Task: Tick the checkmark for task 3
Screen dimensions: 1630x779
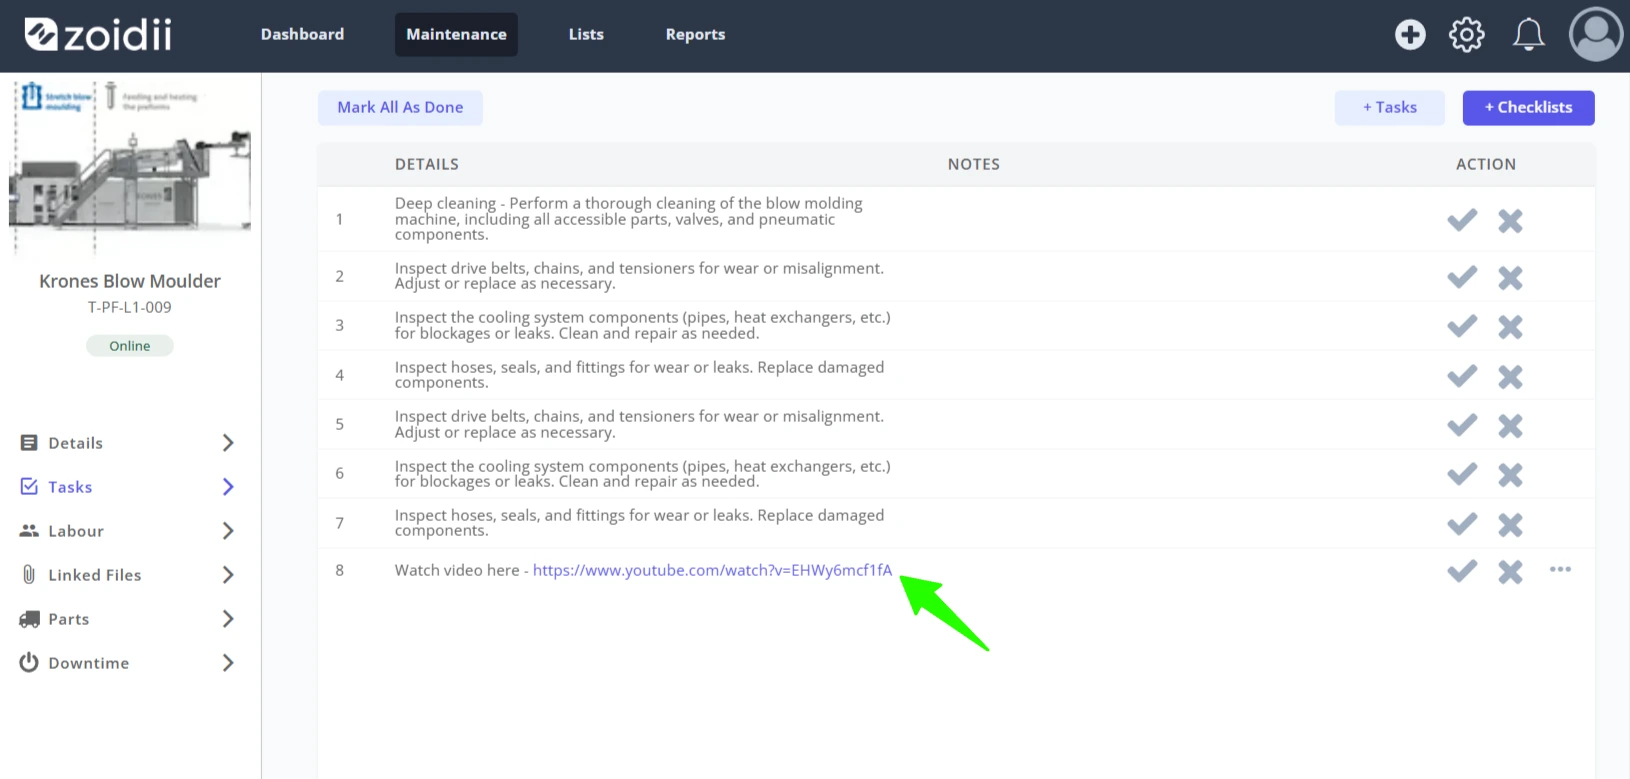Action: coord(1462,326)
